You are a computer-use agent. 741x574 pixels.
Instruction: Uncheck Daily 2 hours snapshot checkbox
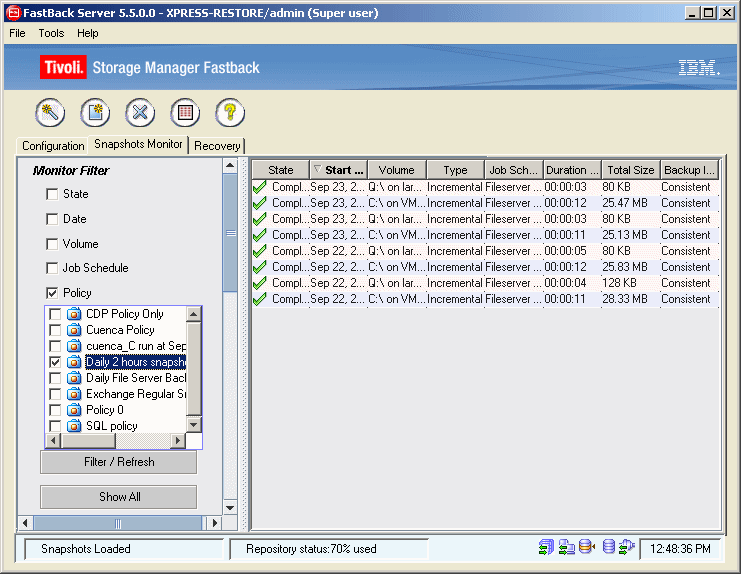tap(55, 362)
